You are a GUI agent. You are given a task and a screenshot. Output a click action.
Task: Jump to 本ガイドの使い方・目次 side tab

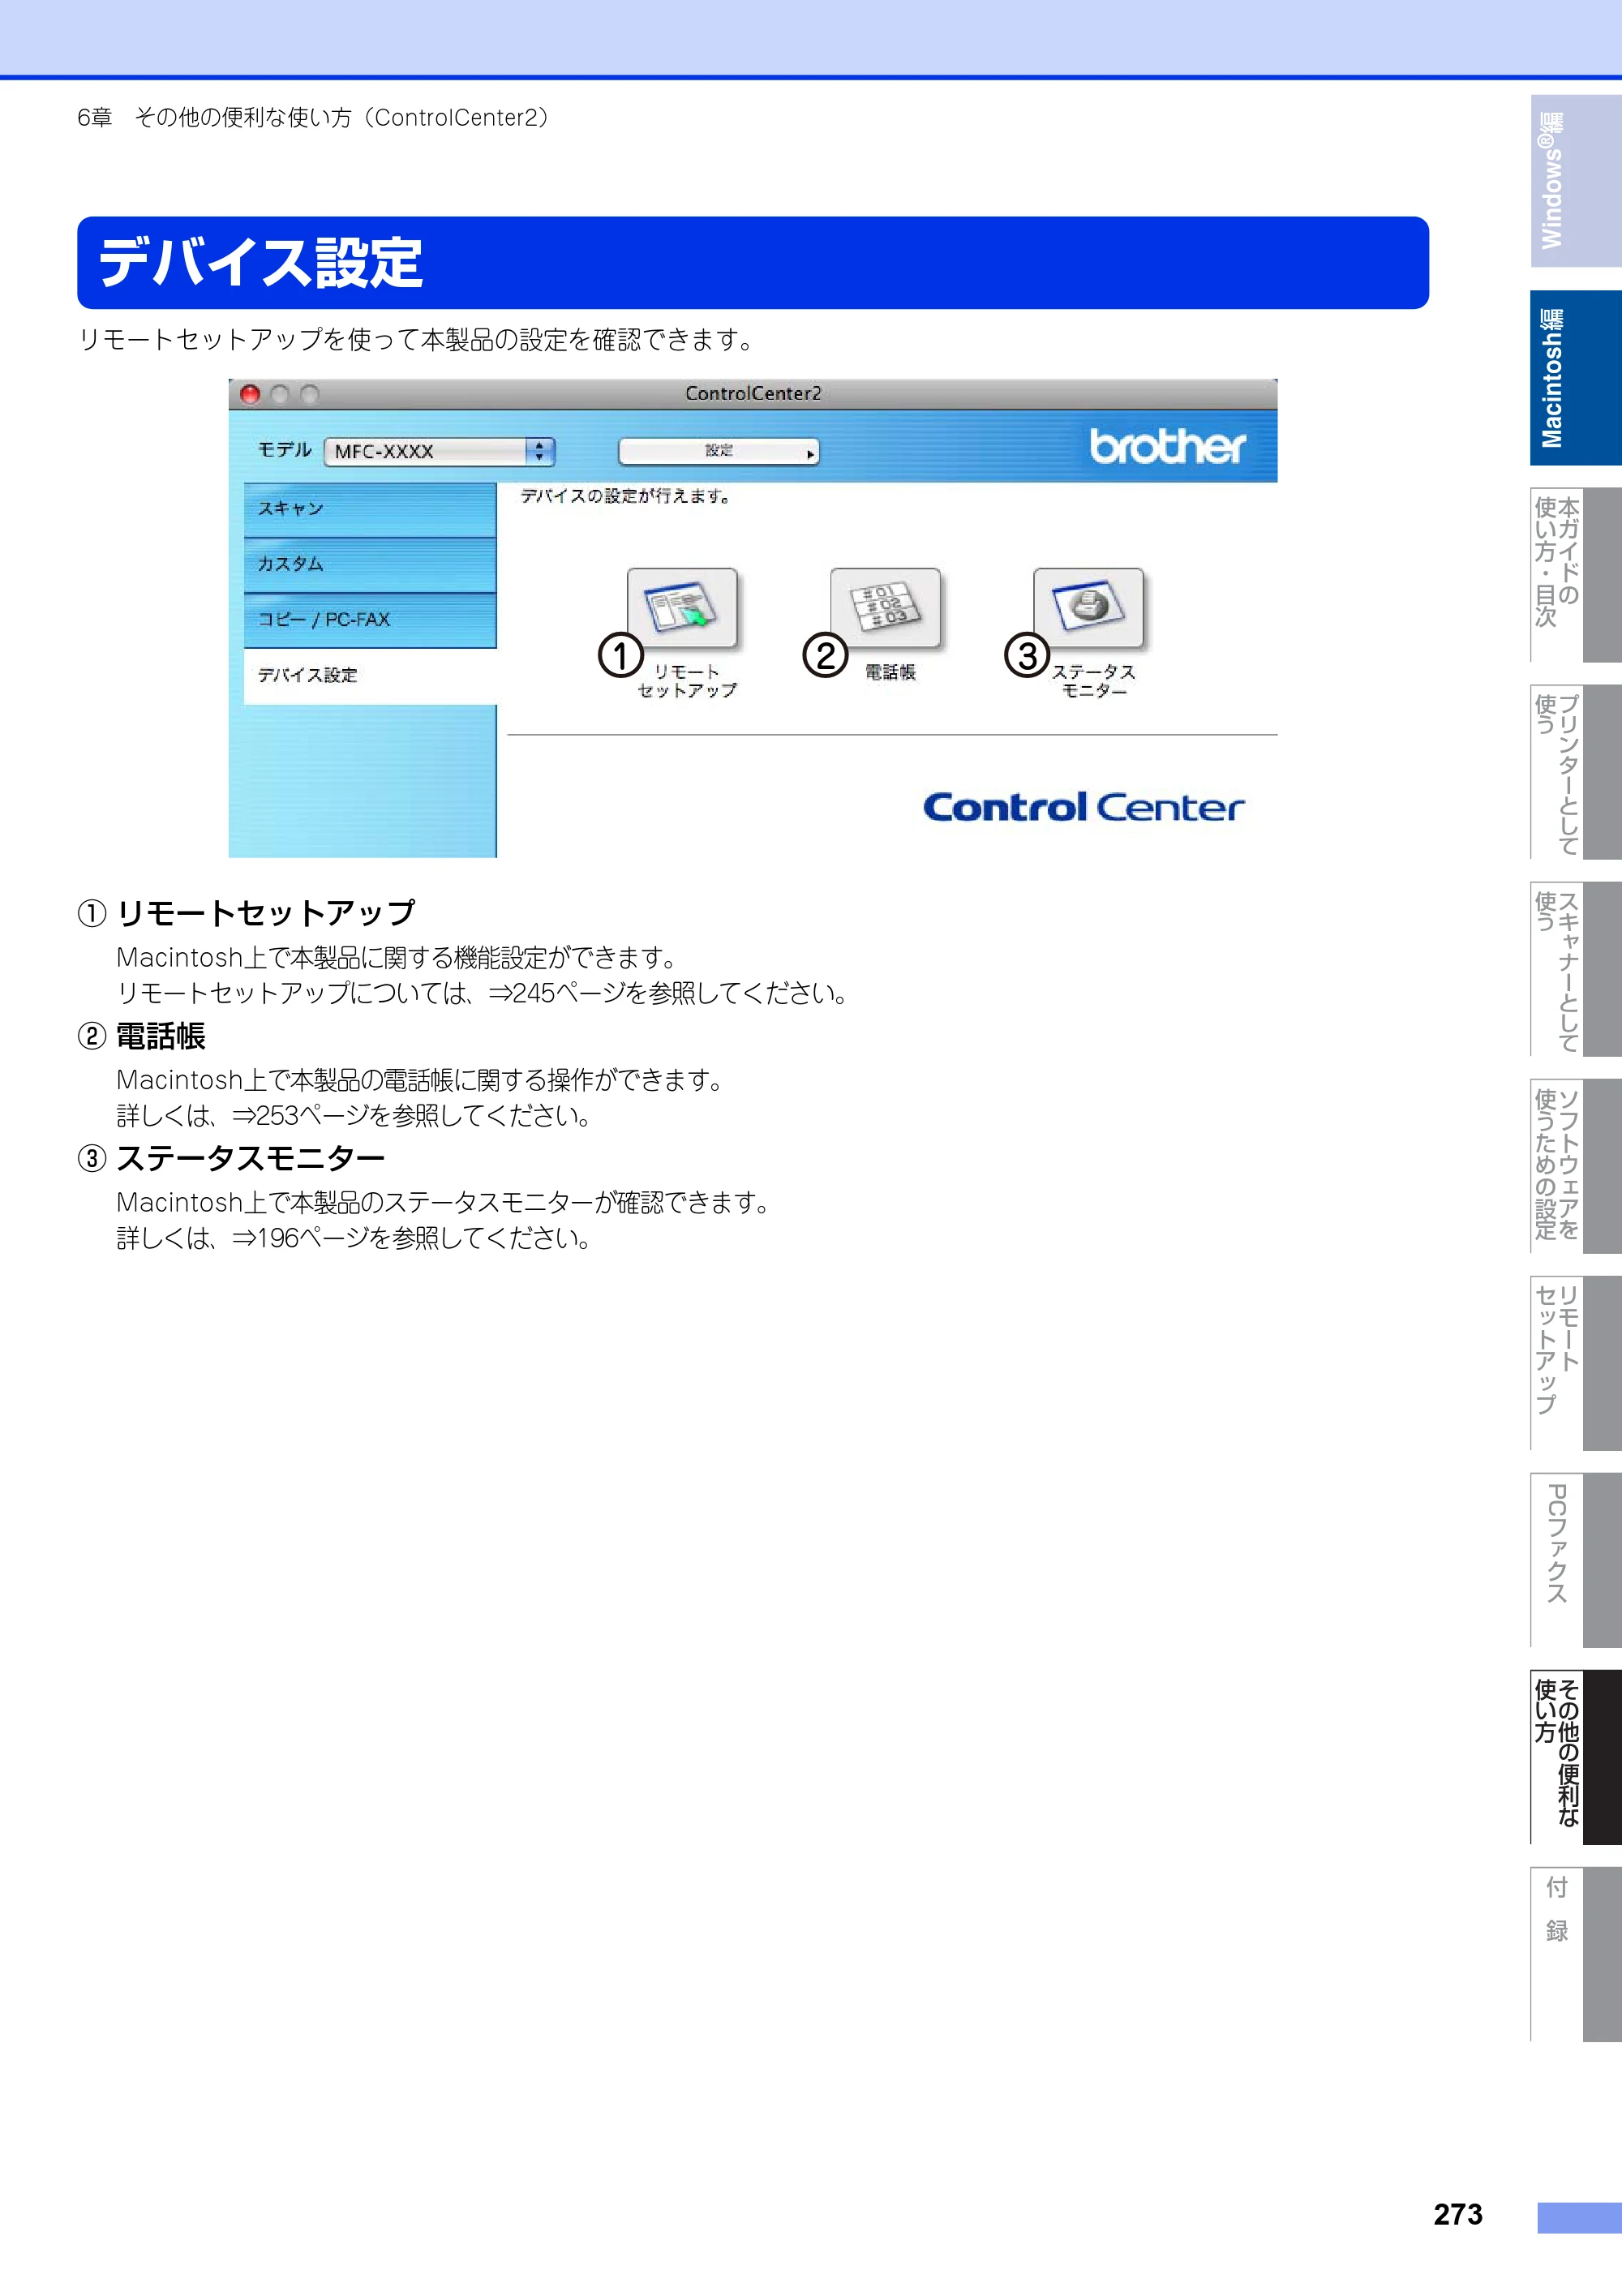[1575, 575]
